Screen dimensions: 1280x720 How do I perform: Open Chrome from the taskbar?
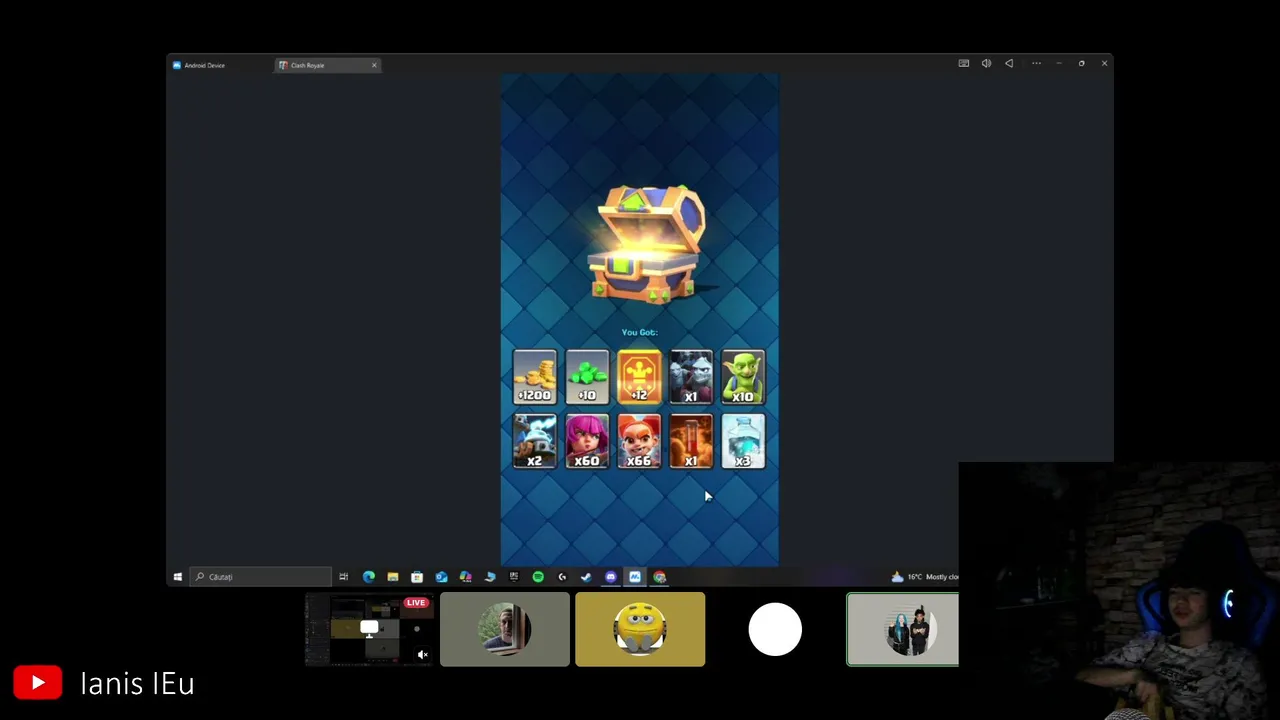click(660, 577)
